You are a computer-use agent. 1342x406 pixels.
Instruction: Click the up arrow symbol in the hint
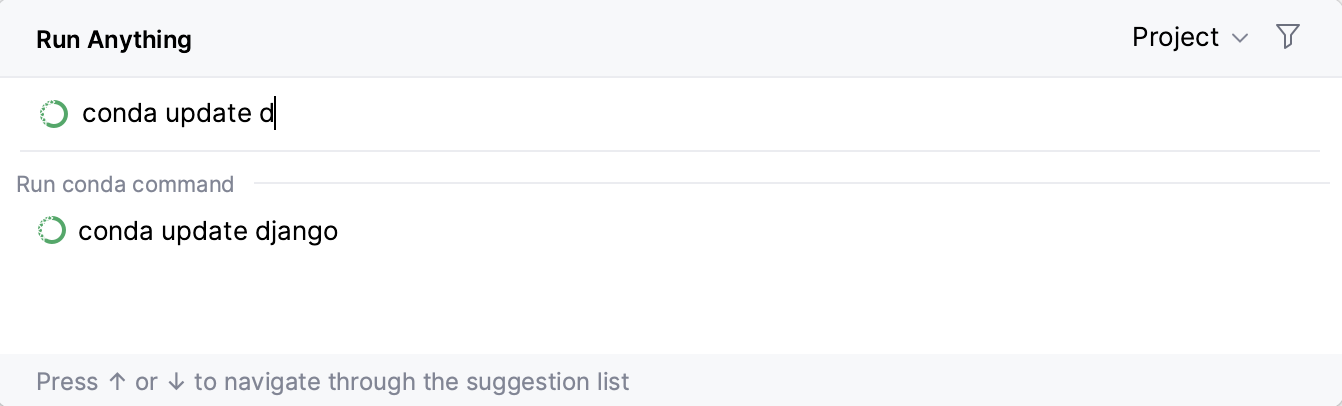117,382
